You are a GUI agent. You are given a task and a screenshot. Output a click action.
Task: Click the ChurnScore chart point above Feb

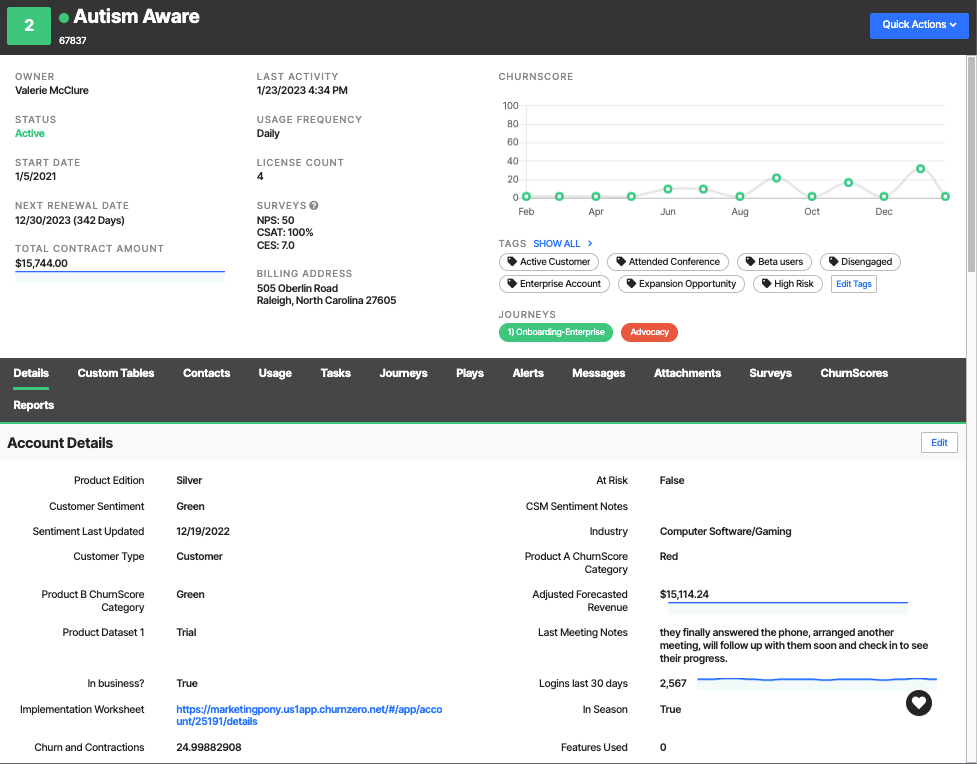point(527,196)
